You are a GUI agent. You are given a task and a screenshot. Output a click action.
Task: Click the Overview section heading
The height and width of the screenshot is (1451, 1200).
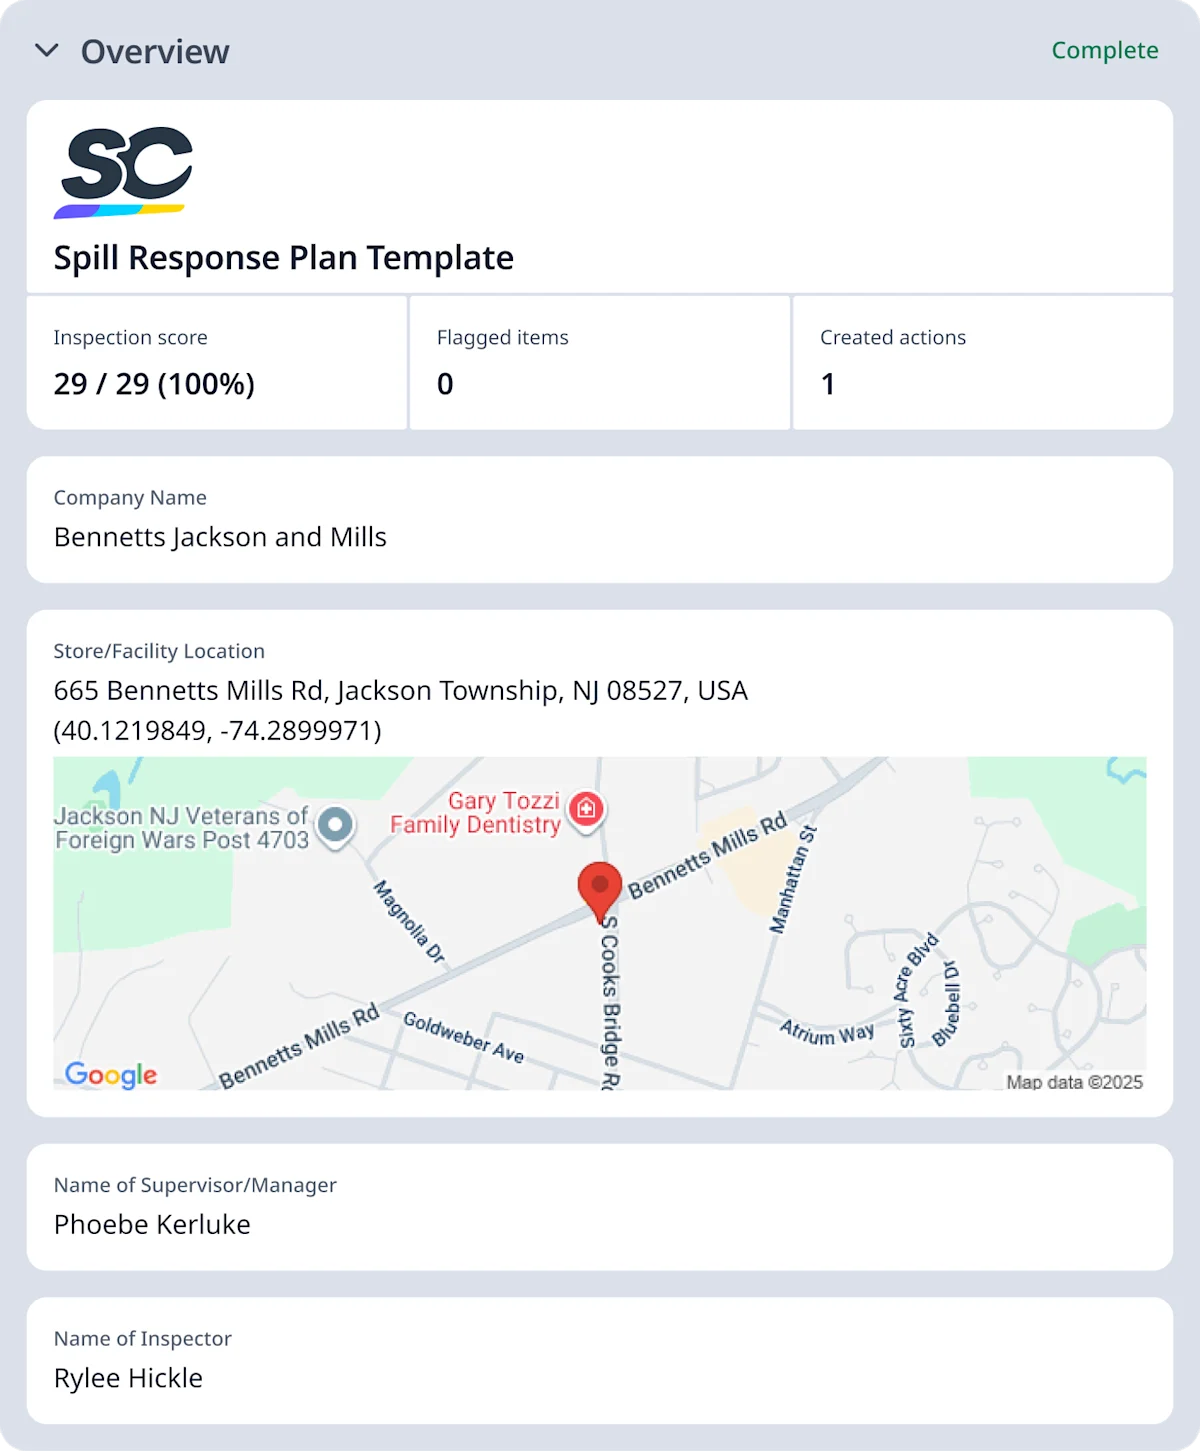155,52
